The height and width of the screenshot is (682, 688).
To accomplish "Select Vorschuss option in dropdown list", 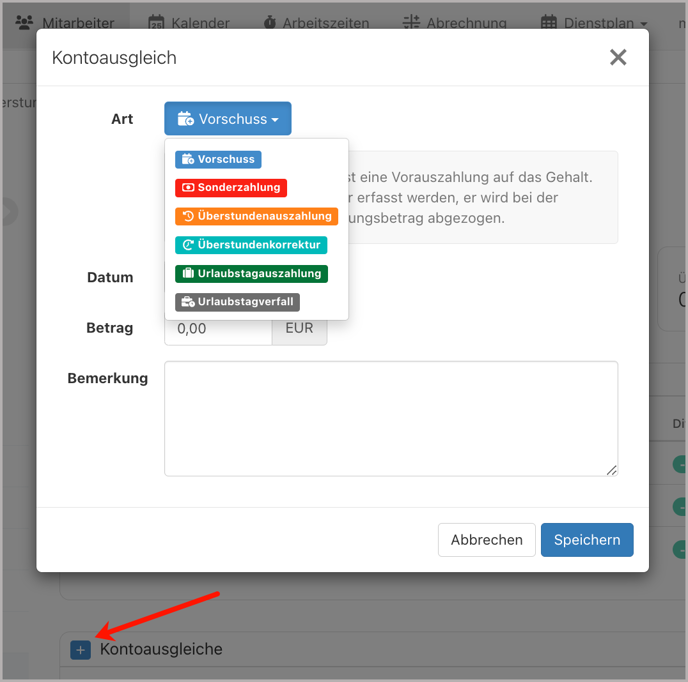I will (217, 159).
